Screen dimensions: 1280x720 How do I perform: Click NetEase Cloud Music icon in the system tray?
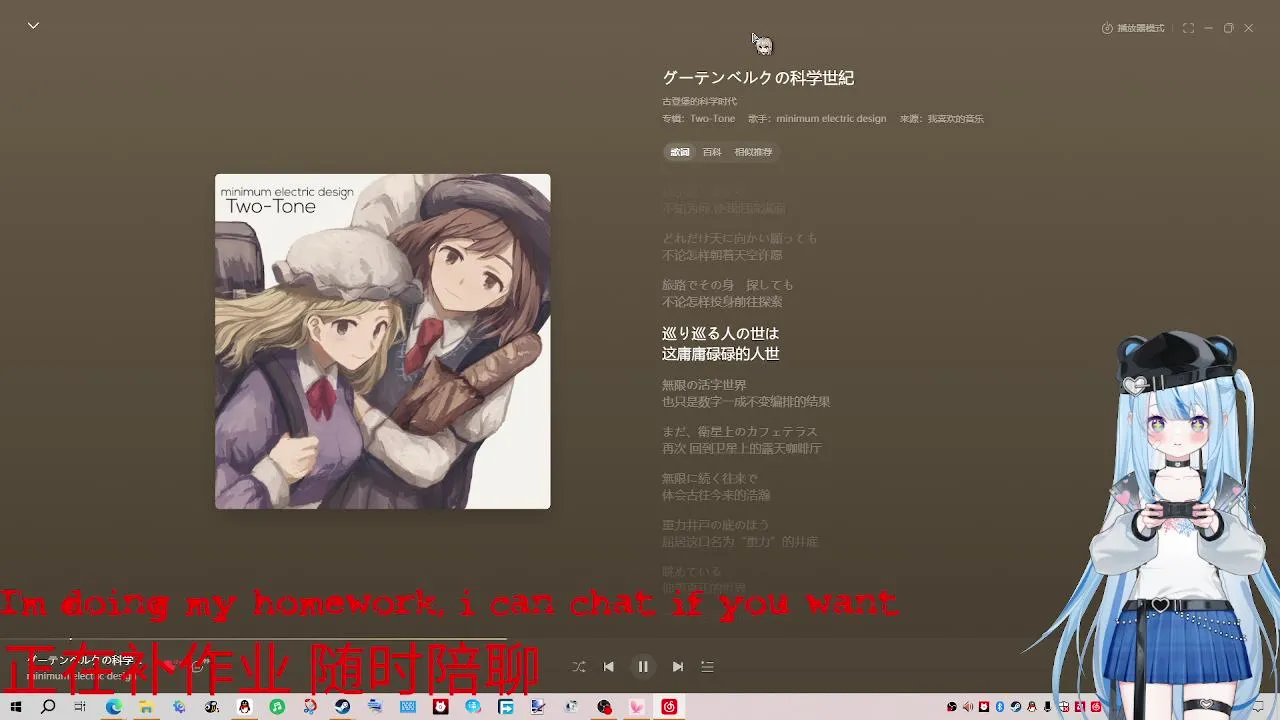tap(1096, 707)
